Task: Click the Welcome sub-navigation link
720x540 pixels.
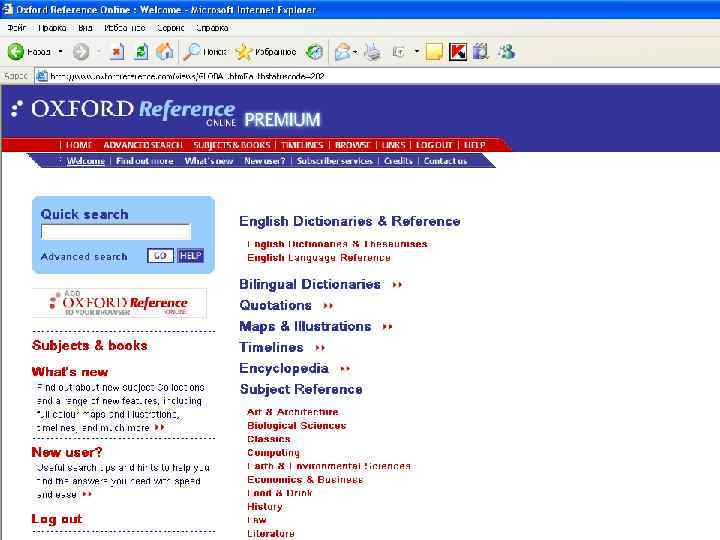Action: pyautogui.click(x=86, y=161)
